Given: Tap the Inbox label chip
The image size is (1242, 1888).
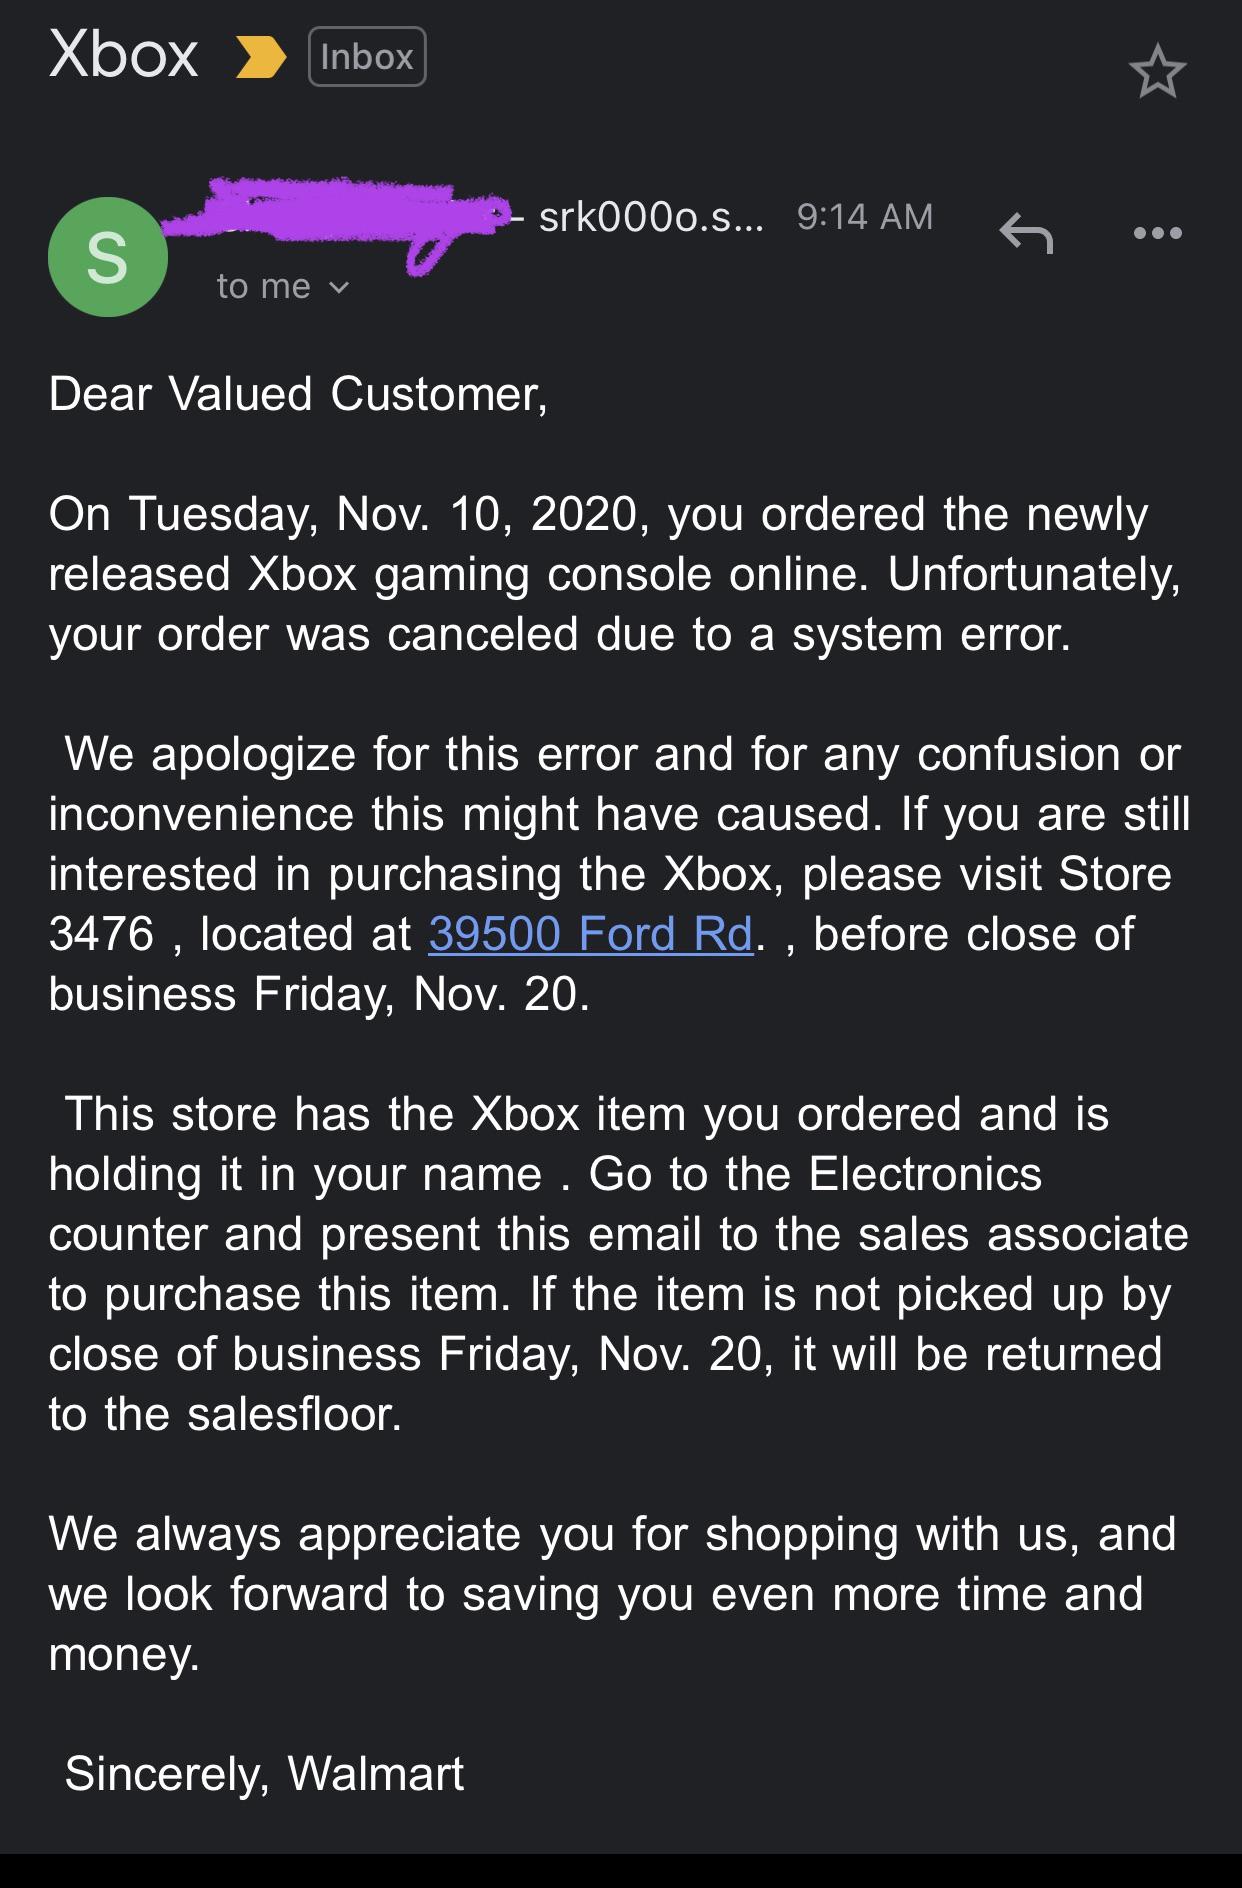Looking at the screenshot, I should point(366,57).
